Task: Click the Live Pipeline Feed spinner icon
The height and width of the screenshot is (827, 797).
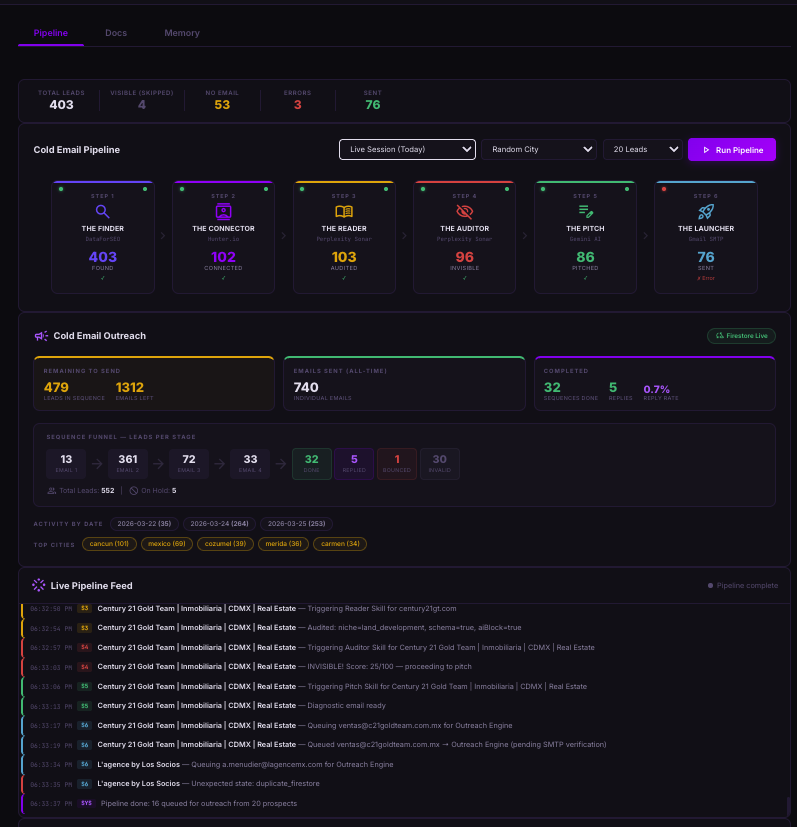Action: (39, 585)
